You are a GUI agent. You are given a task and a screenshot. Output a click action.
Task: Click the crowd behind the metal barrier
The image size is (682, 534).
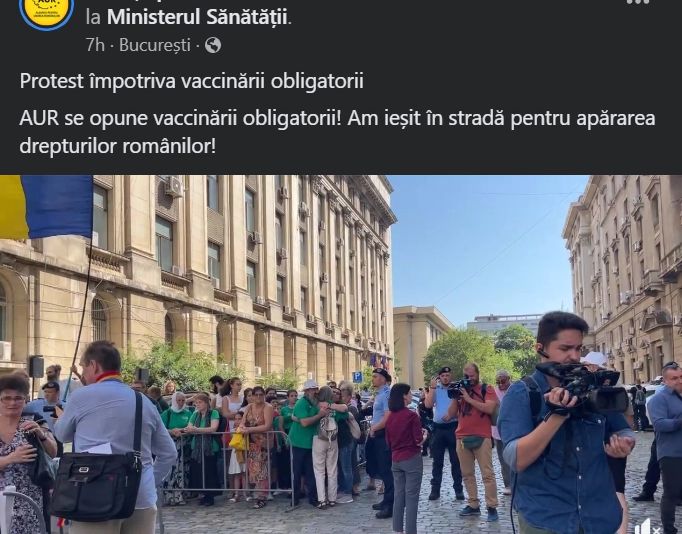point(261,439)
